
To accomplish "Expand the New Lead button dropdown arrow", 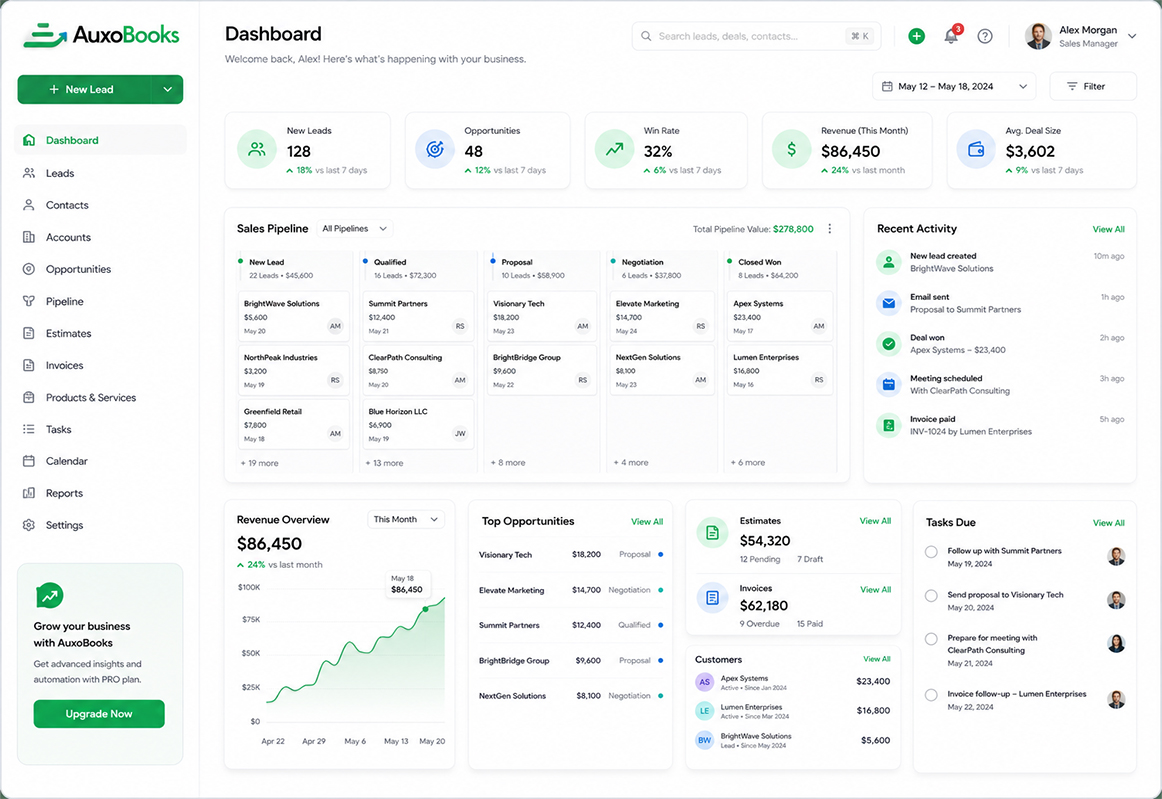I will [x=167, y=89].
